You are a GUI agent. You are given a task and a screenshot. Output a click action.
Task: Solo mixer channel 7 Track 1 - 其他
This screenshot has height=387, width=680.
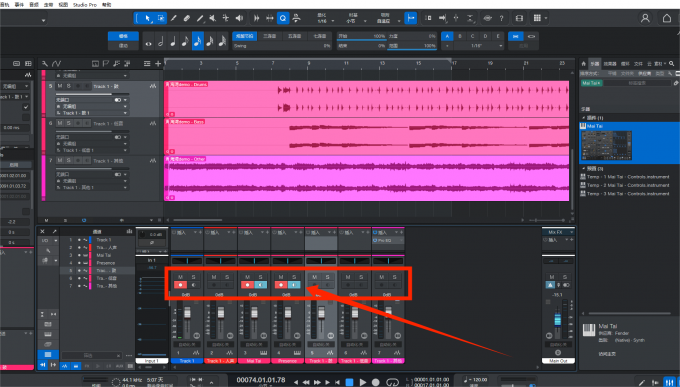pyautogui.click(x=395, y=277)
